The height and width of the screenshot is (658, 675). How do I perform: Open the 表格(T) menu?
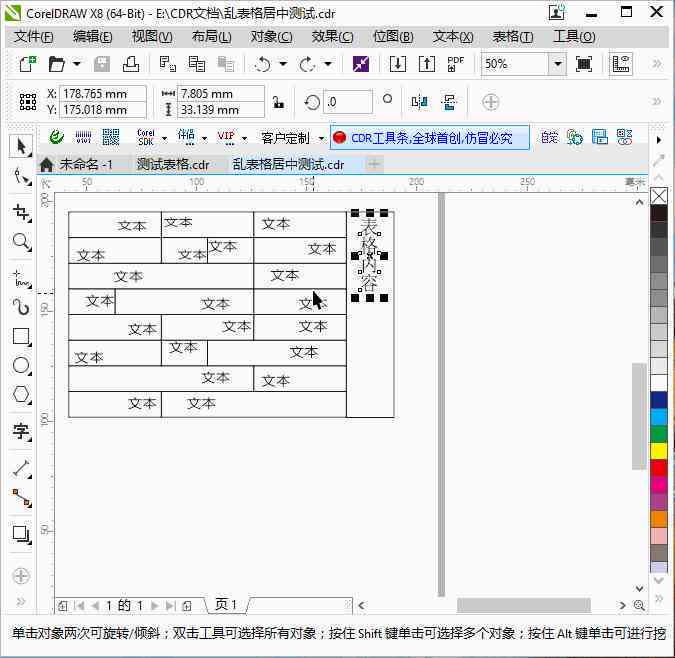click(x=513, y=37)
